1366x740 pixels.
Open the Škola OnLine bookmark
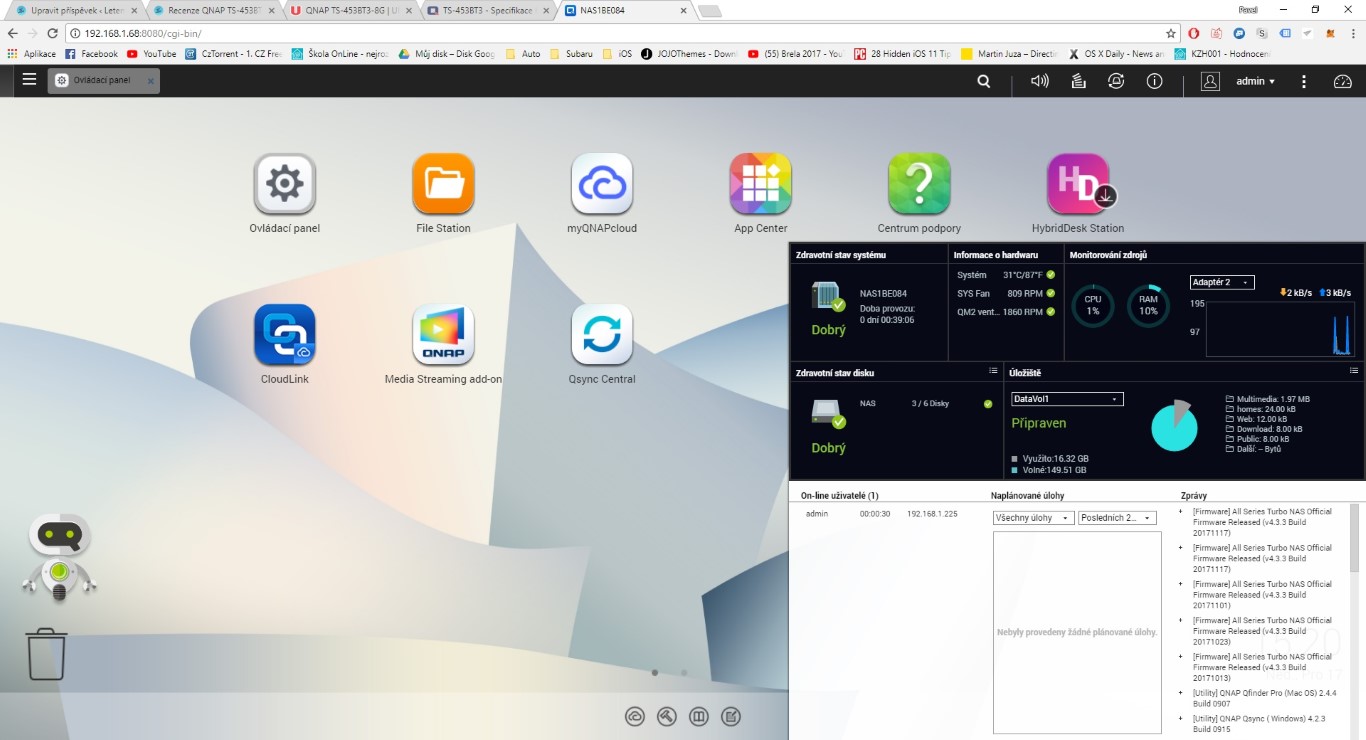(x=341, y=54)
